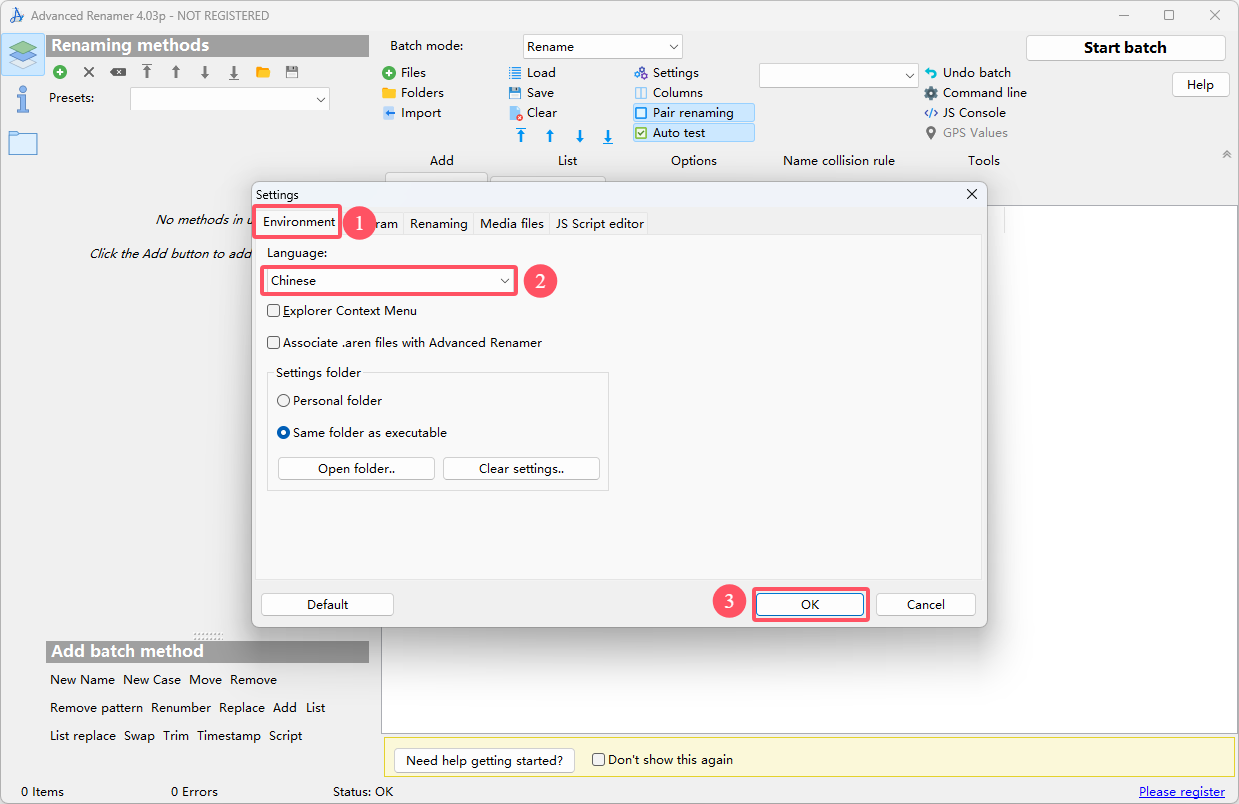This screenshot has width=1239, height=804.
Task: Collapse the ribbon with the chevron
Action: [x=1227, y=154]
